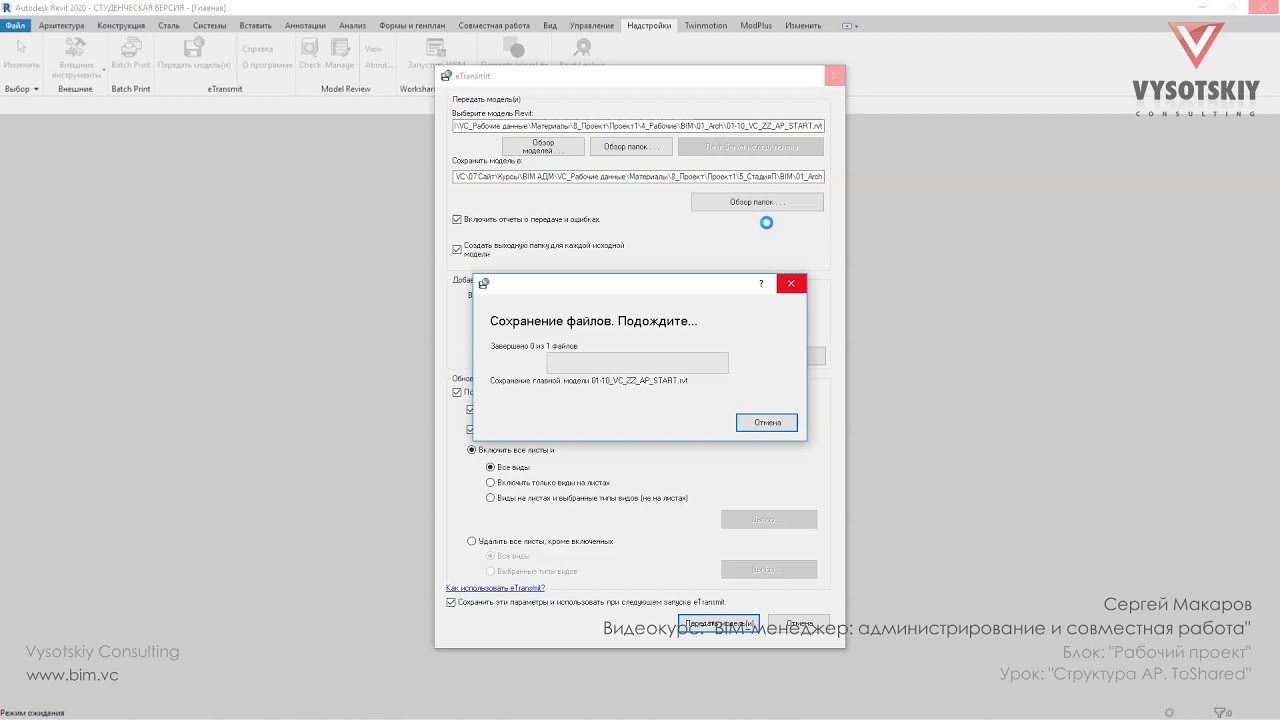The image size is (1280, 720).
Task: Click the help question mark in the saving dialog
Action: [x=761, y=284]
